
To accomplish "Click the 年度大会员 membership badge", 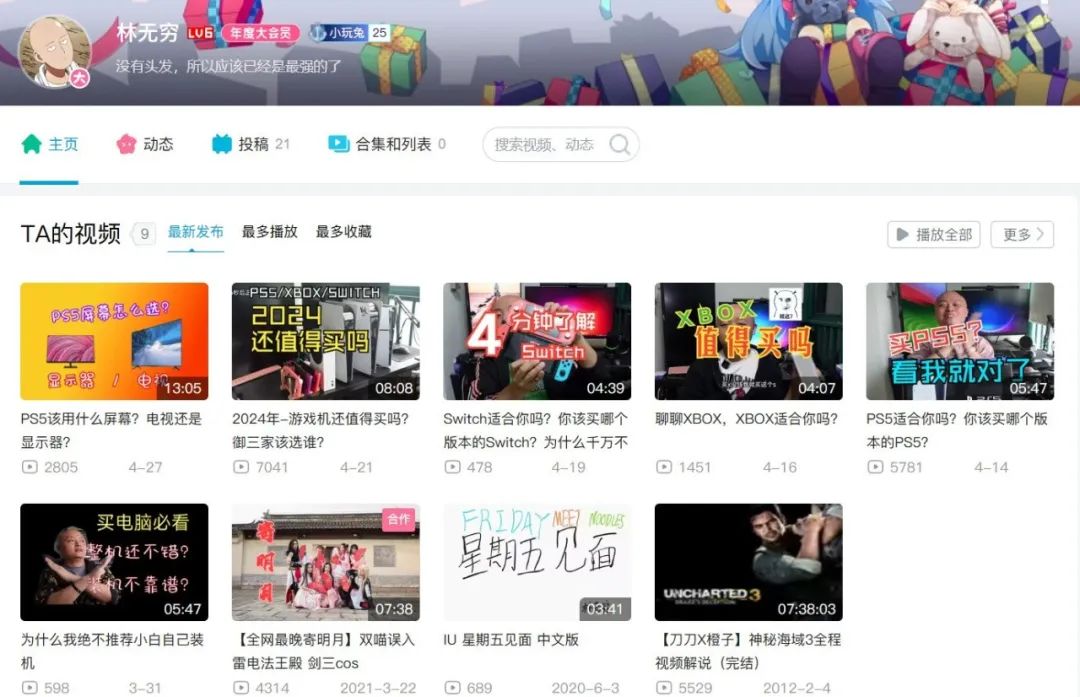I will [x=261, y=33].
